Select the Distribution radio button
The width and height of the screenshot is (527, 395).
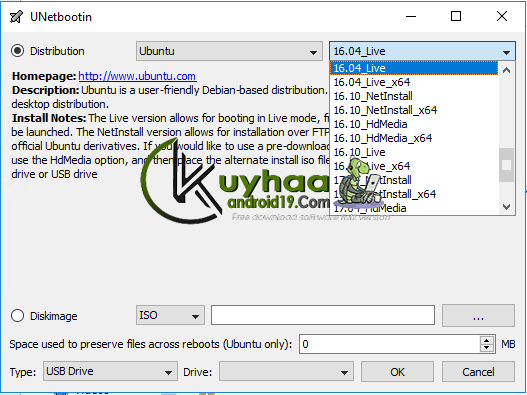[x=17, y=51]
